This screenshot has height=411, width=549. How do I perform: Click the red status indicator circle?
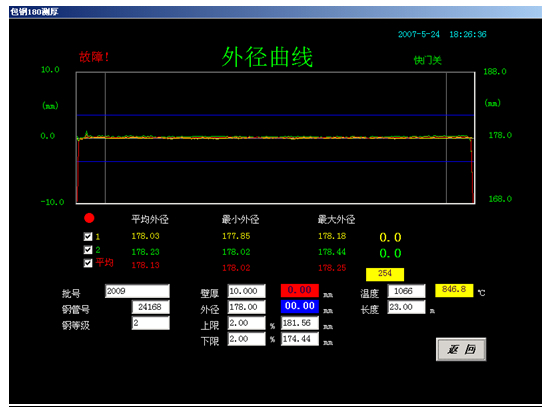89,218
